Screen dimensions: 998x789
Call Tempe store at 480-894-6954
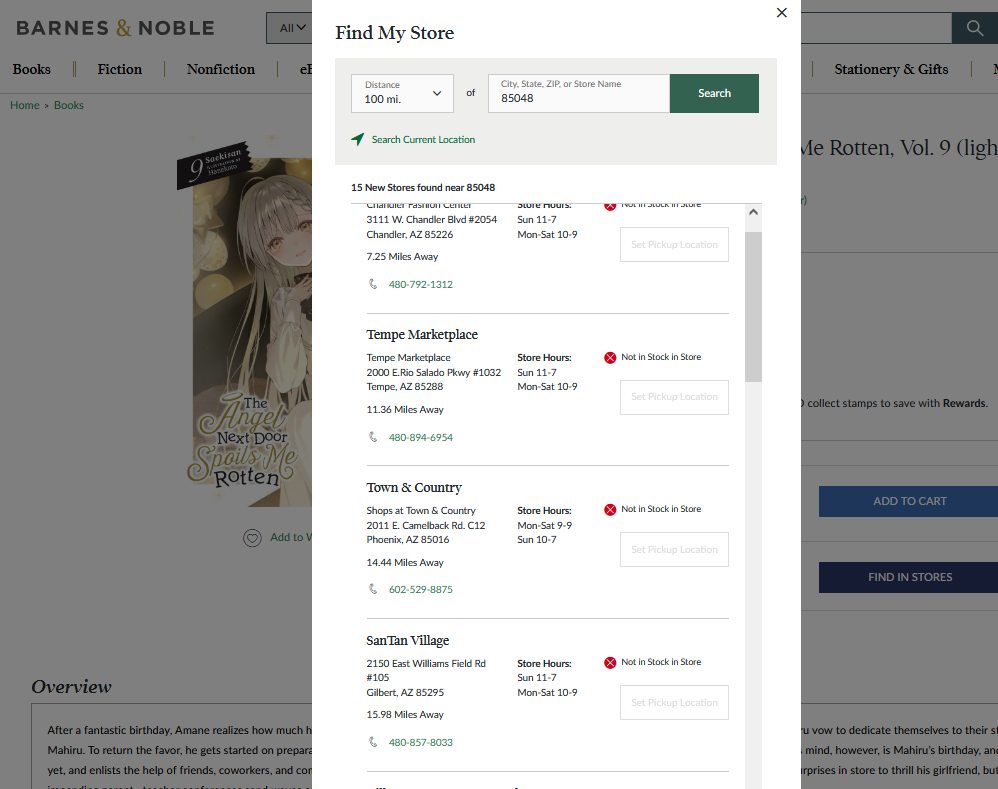coord(421,437)
